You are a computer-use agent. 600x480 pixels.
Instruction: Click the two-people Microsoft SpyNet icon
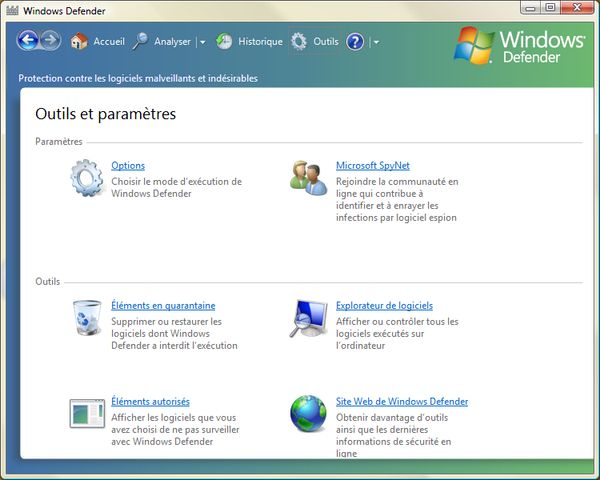tap(308, 177)
